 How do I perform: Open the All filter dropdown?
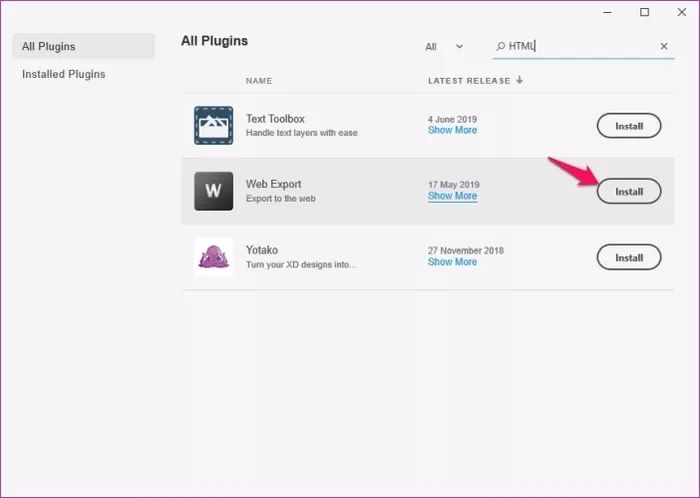click(x=444, y=46)
